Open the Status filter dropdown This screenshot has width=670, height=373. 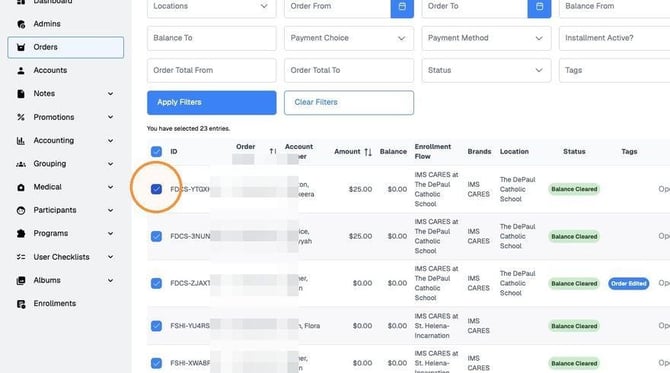tap(486, 70)
